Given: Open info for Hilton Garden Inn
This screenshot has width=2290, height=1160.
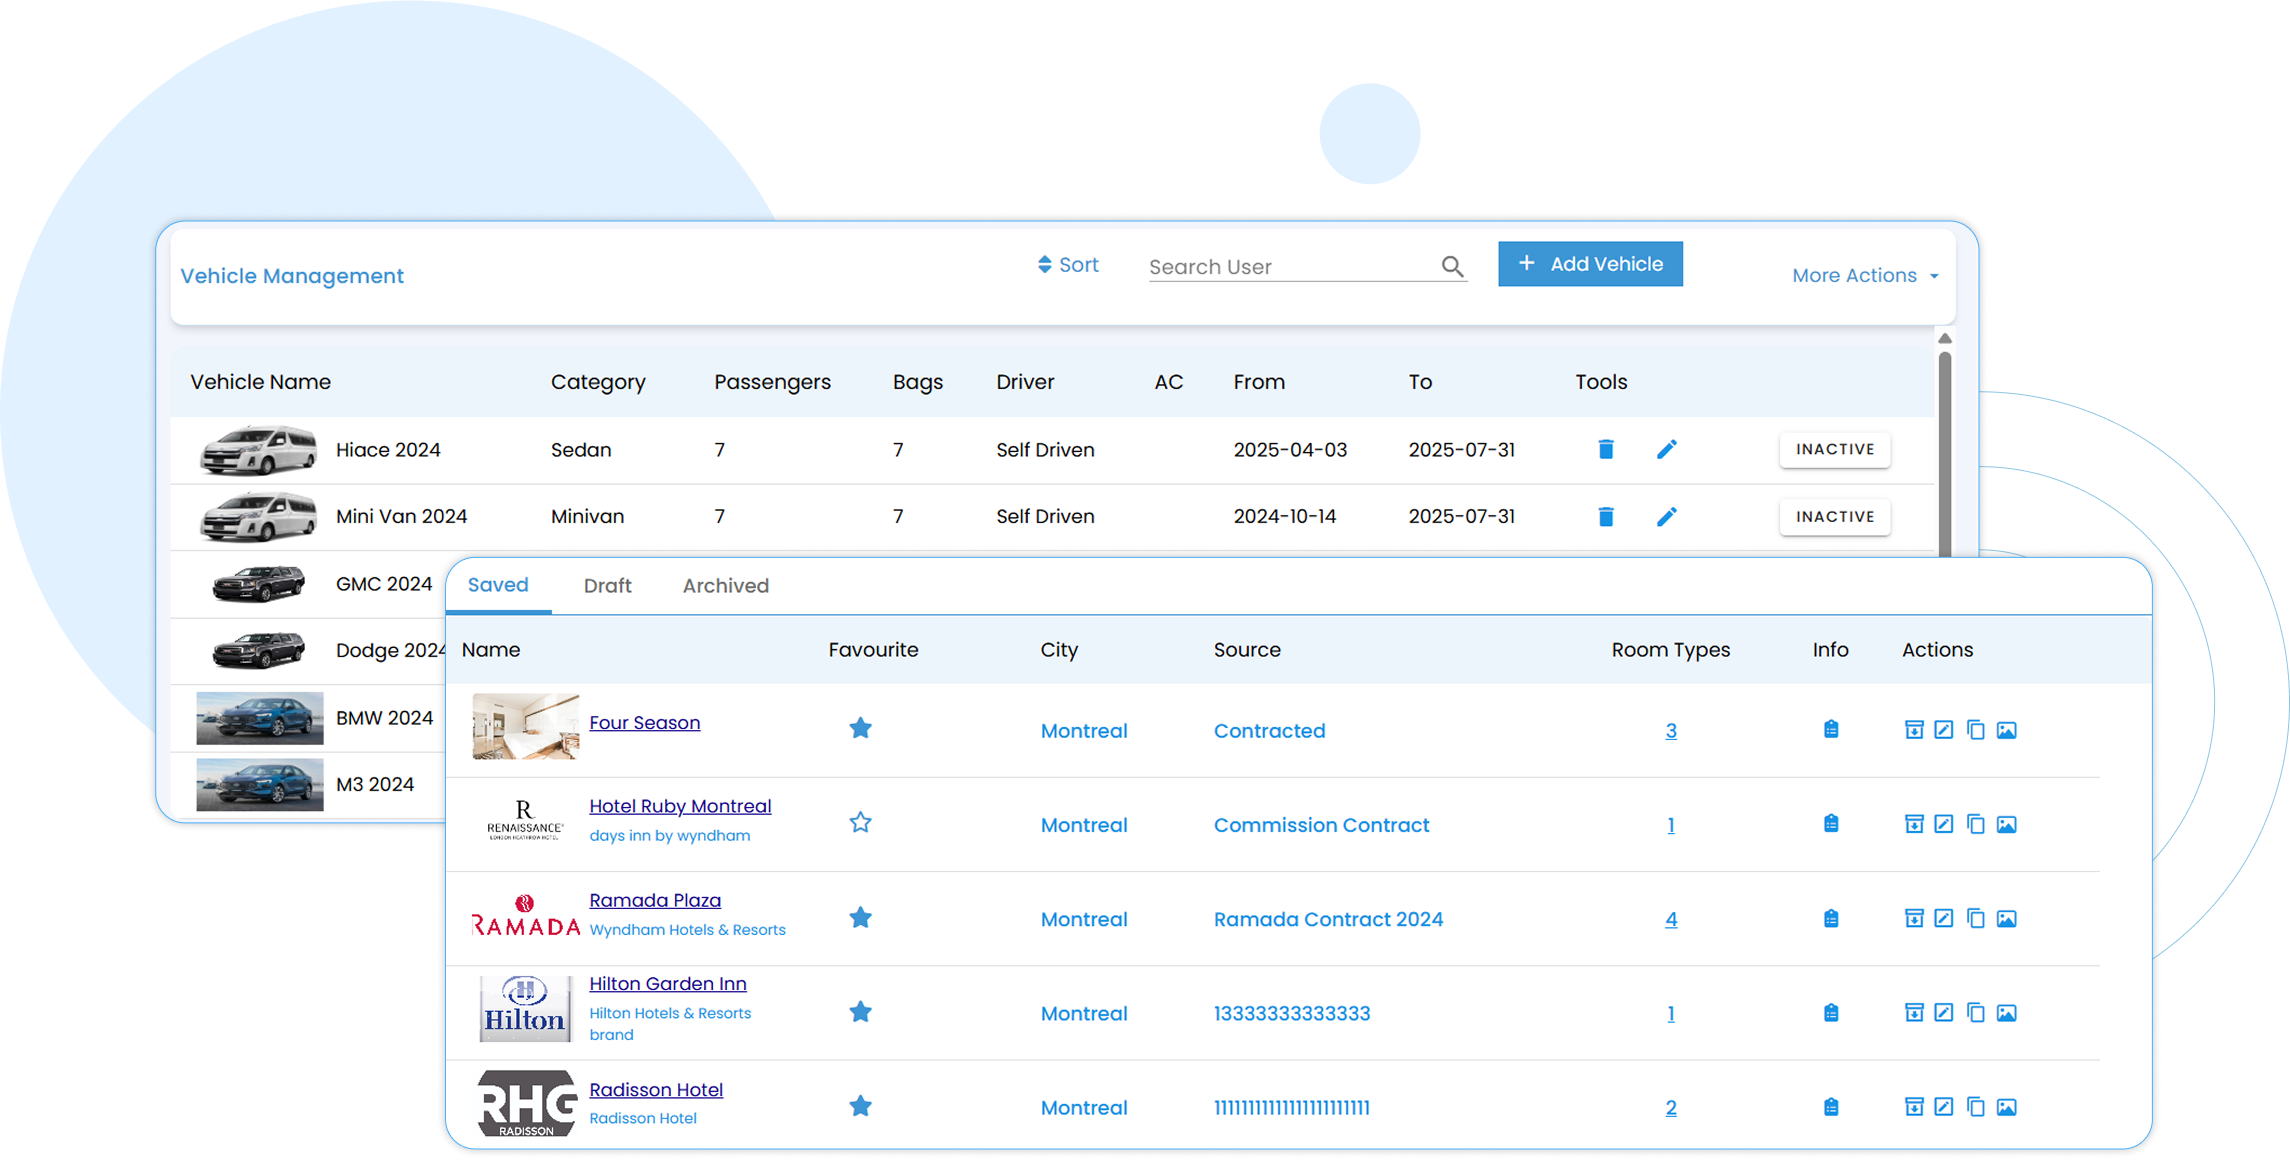Looking at the screenshot, I should pyautogui.click(x=1831, y=1012).
